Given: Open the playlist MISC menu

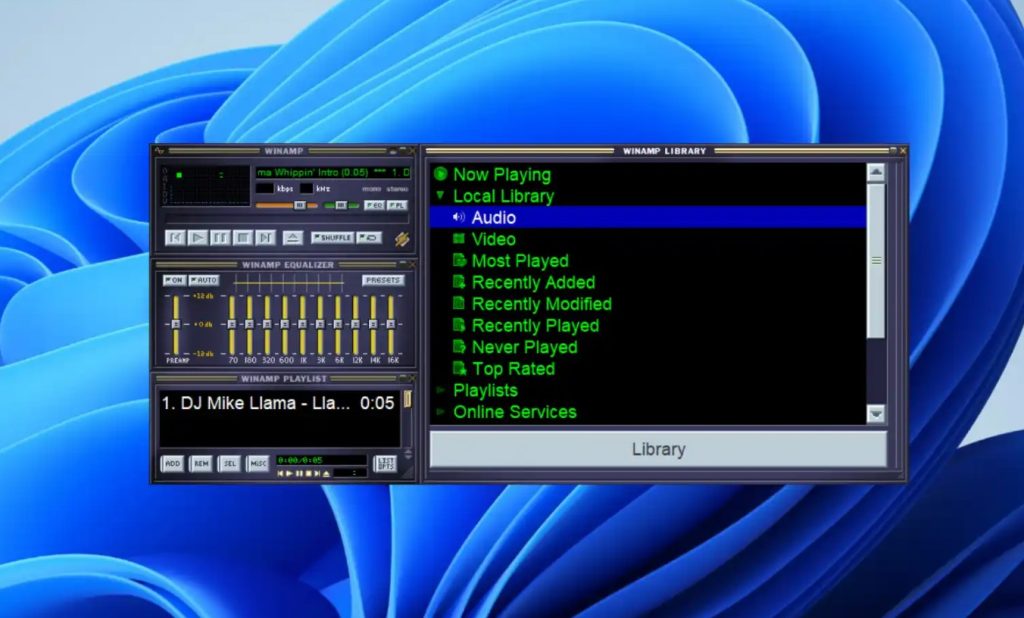Looking at the screenshot, I should point(258,464).
